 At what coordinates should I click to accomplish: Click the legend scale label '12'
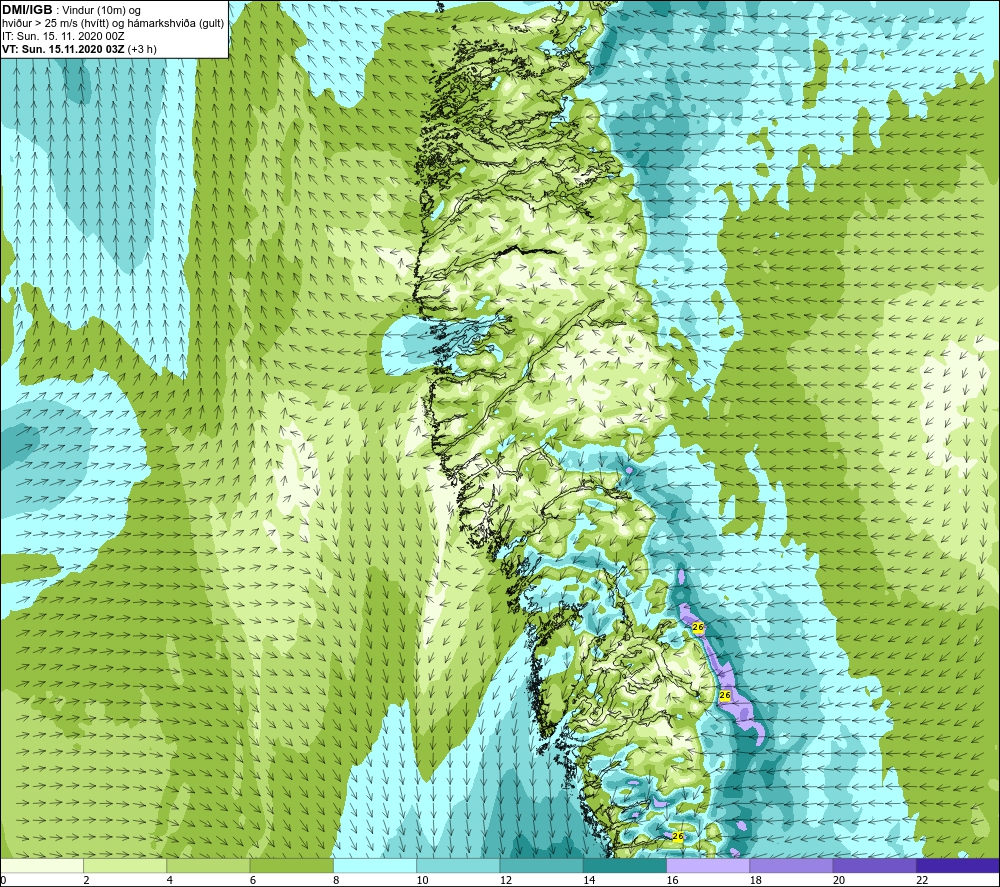point(506,880)
